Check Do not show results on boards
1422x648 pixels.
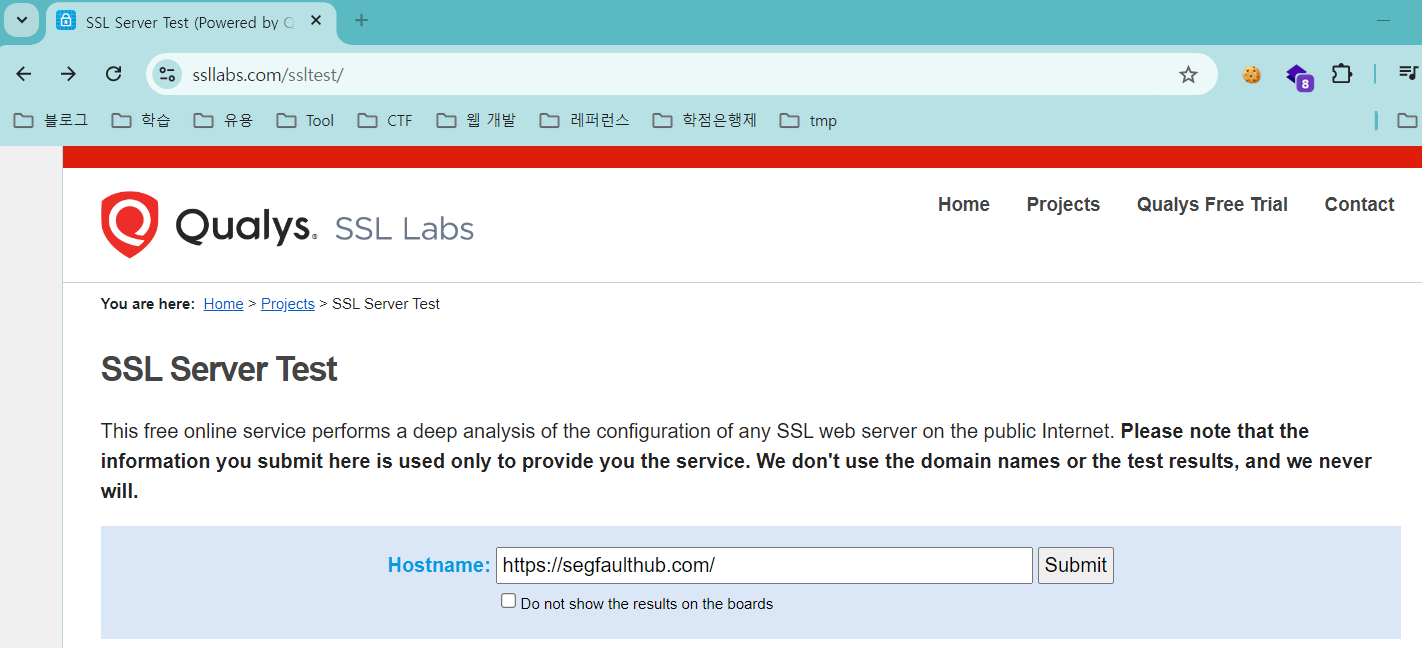point(509,601)
